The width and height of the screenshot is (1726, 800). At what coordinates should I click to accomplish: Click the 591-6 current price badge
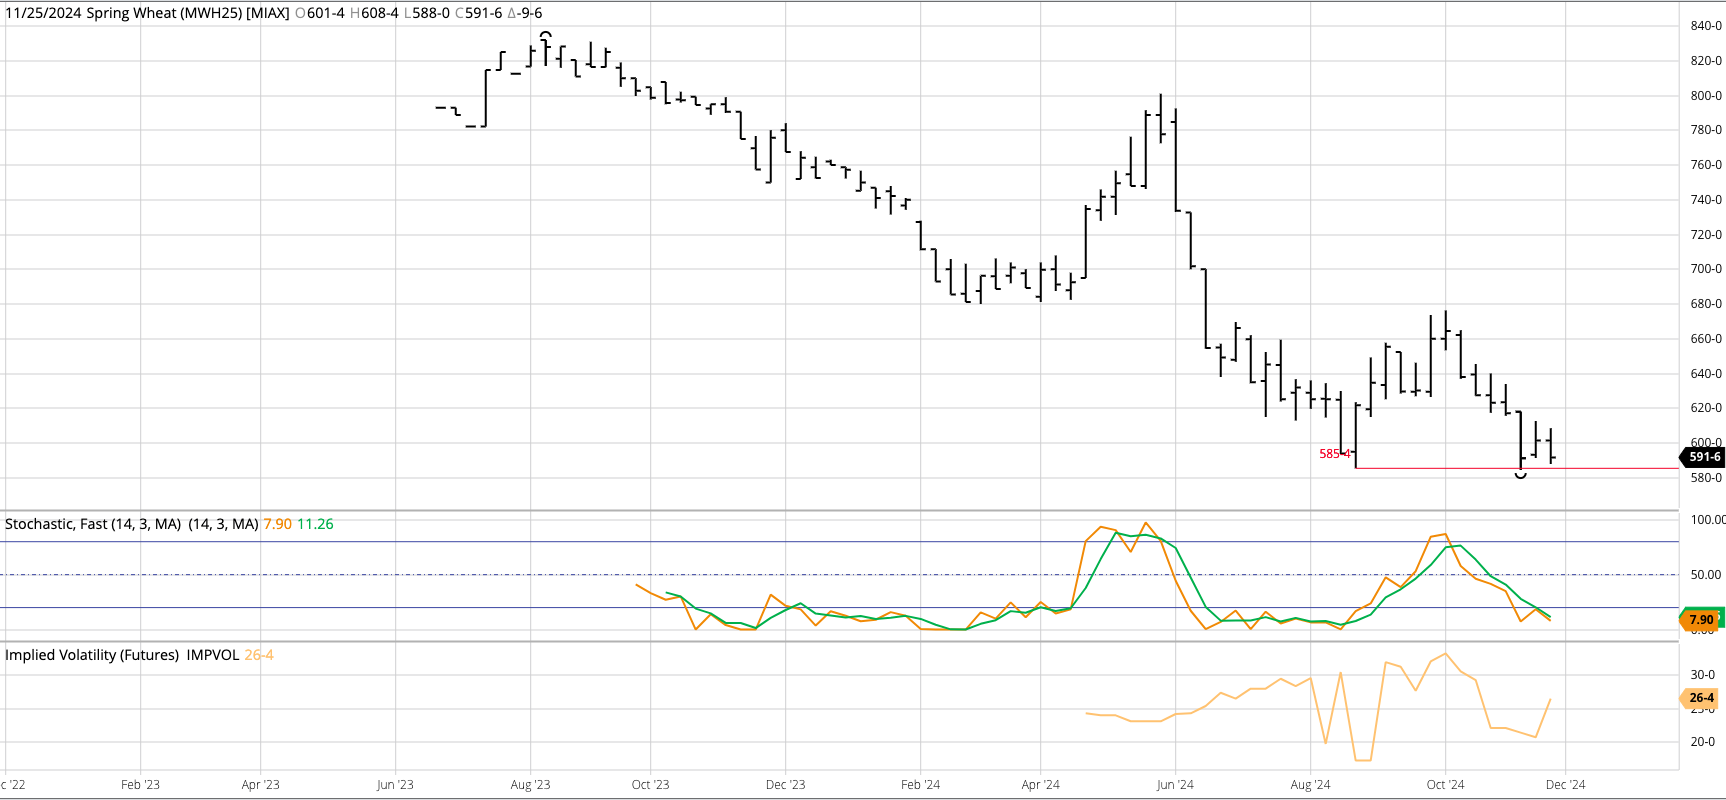1704,457
